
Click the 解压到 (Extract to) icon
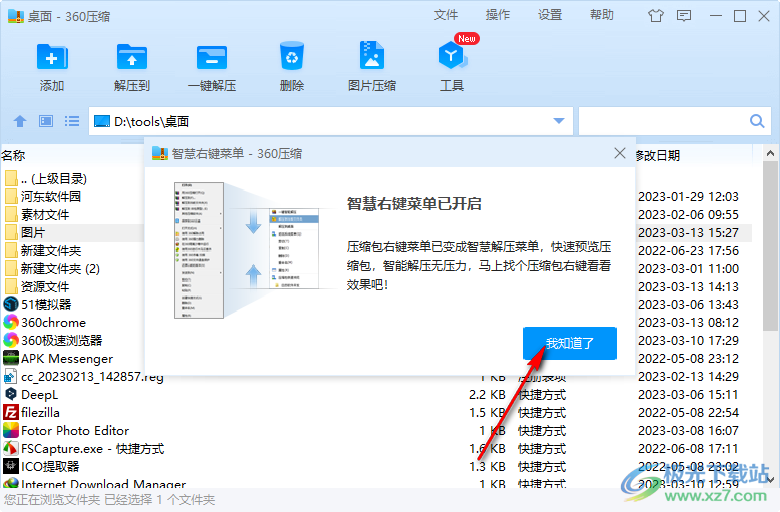131,57
